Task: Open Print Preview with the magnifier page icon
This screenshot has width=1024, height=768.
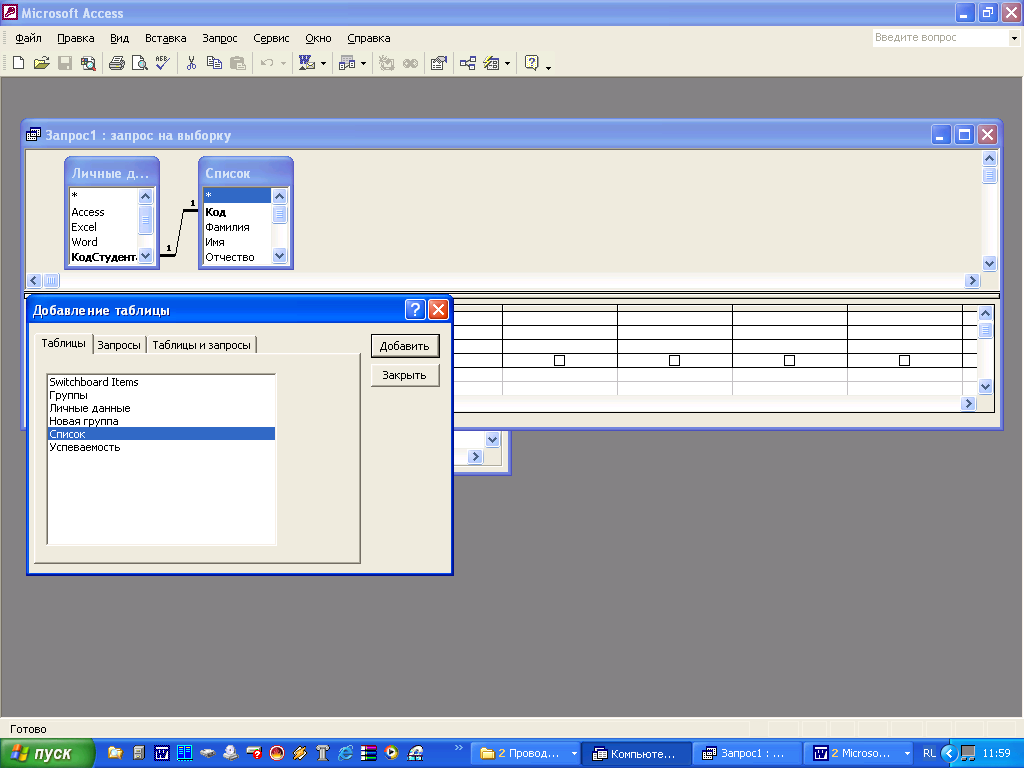Action: click(139, 63)
